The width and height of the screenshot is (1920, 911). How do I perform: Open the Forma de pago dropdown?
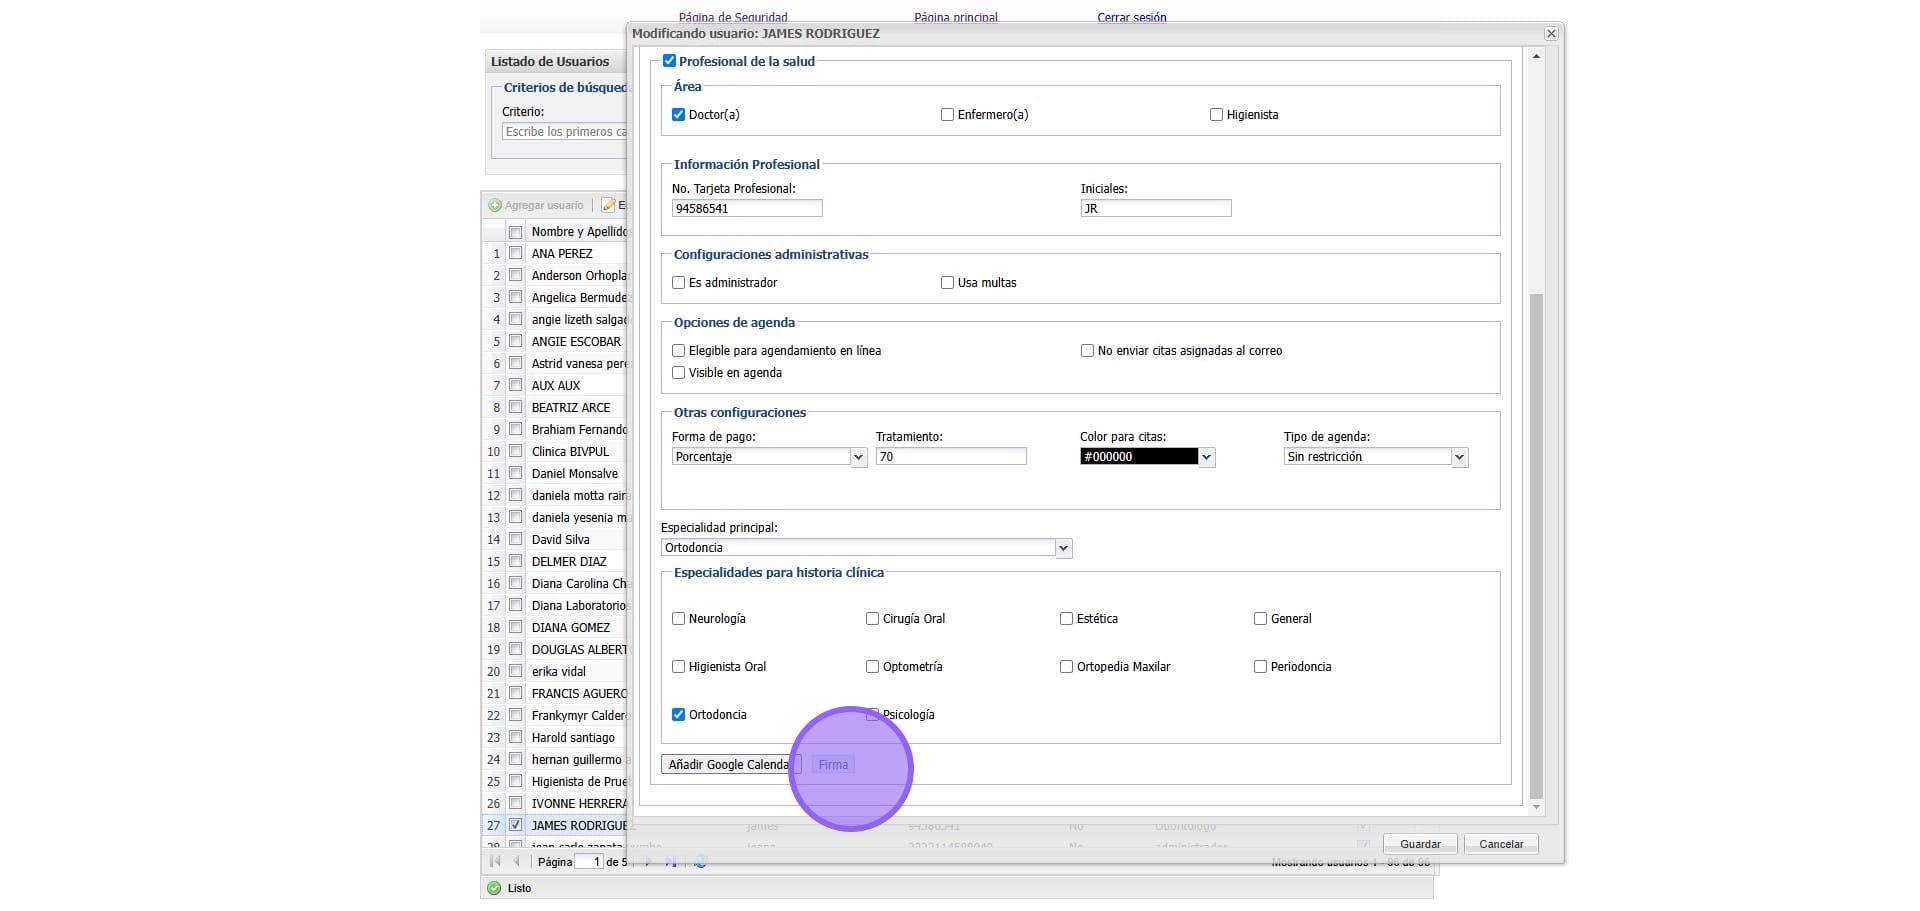[858, 457]
